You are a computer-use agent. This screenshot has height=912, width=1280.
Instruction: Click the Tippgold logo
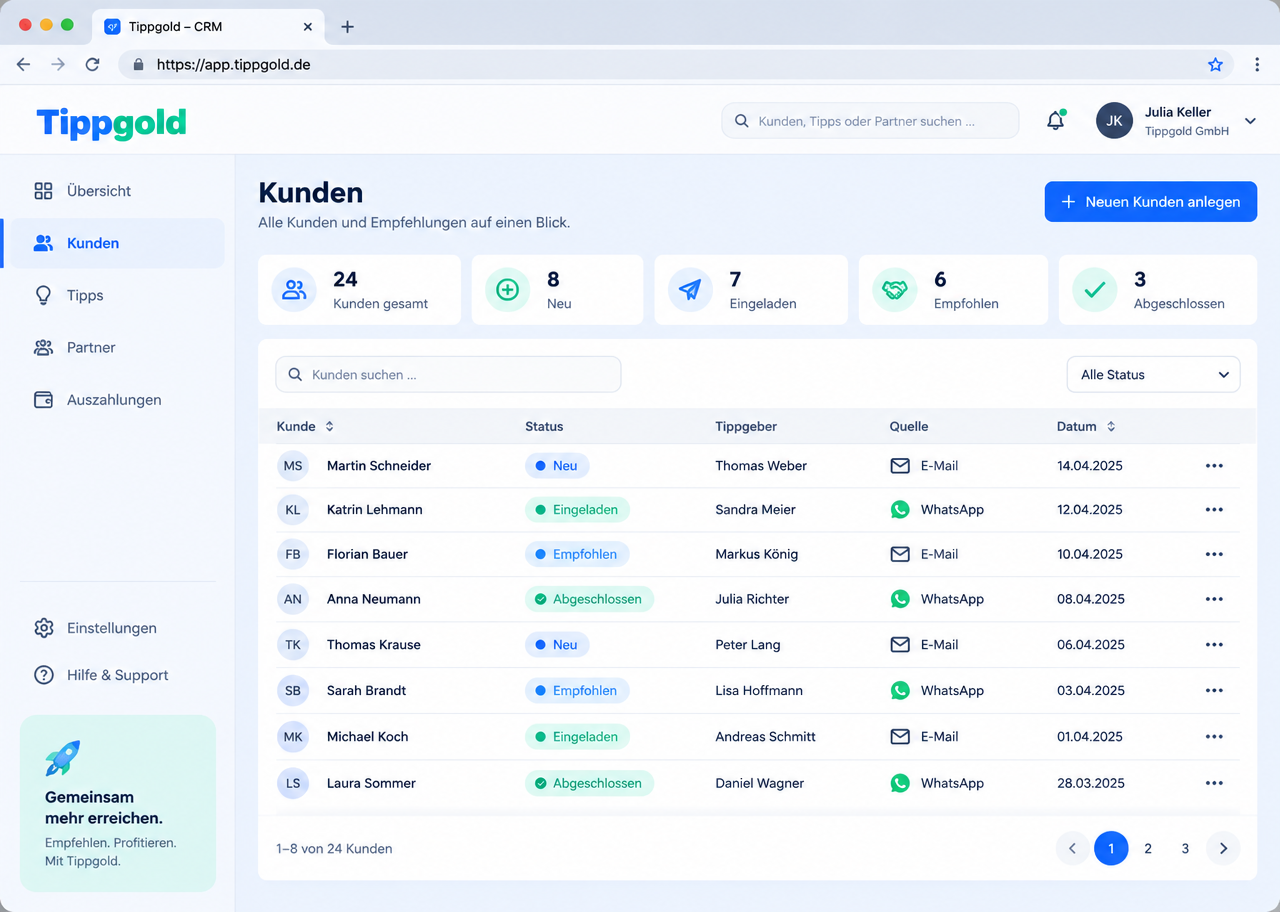coord(111,123)
